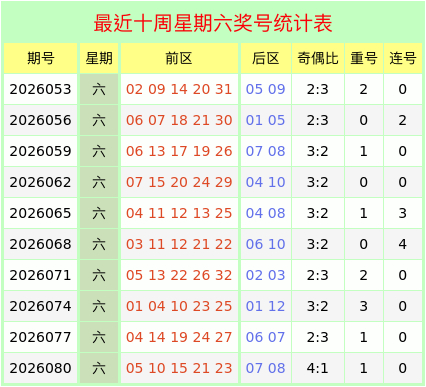
Task: Click 2:3 ratio in row 2026077
Action: point(318,337)
